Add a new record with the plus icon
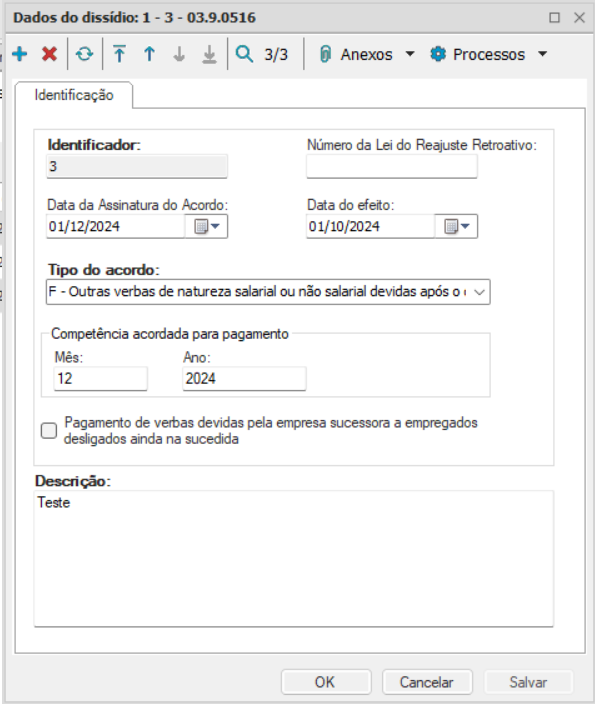 click(20, 54)
